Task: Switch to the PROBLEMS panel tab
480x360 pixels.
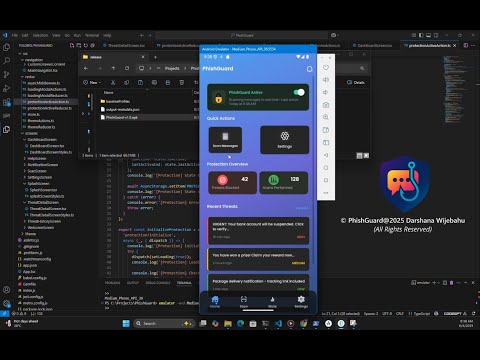Action: coord(112,283)
